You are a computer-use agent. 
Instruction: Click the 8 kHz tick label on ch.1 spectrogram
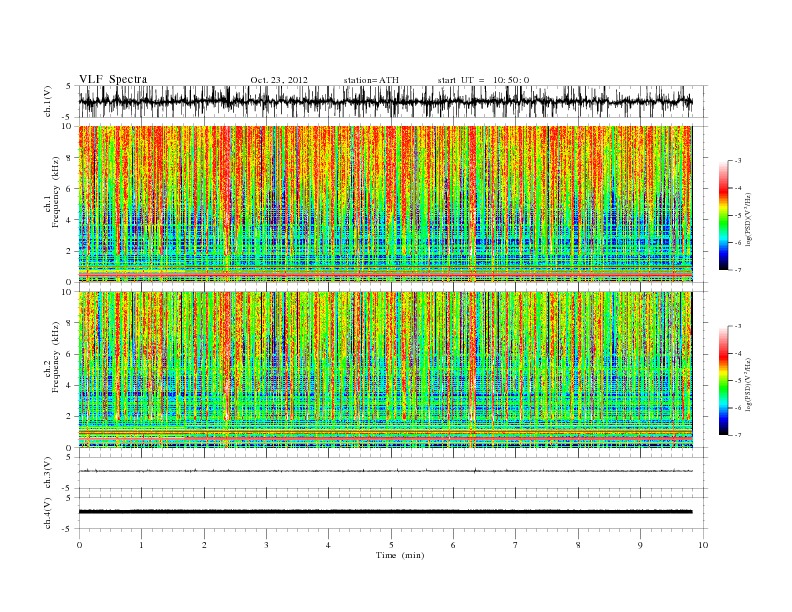pyautogui.click(x=69, y=158)
